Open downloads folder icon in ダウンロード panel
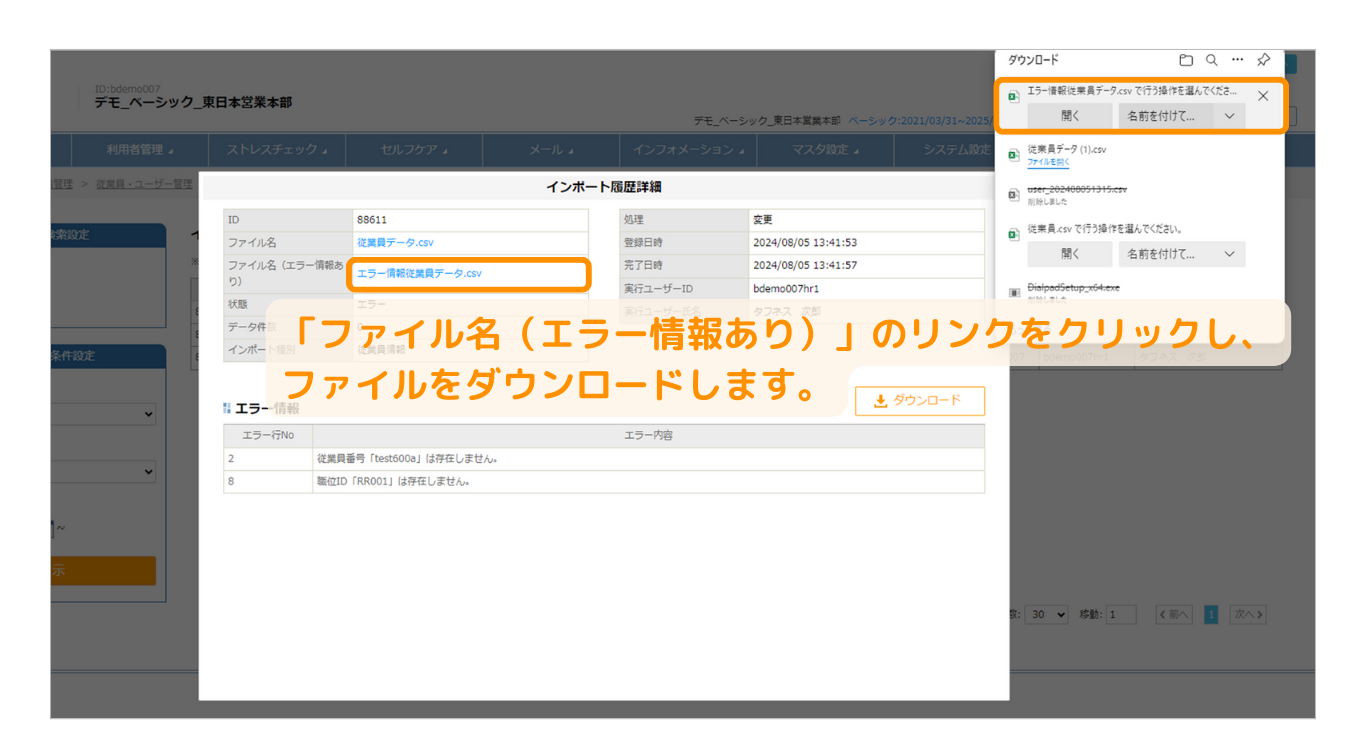1352x748 pixels. point(1186,60)
